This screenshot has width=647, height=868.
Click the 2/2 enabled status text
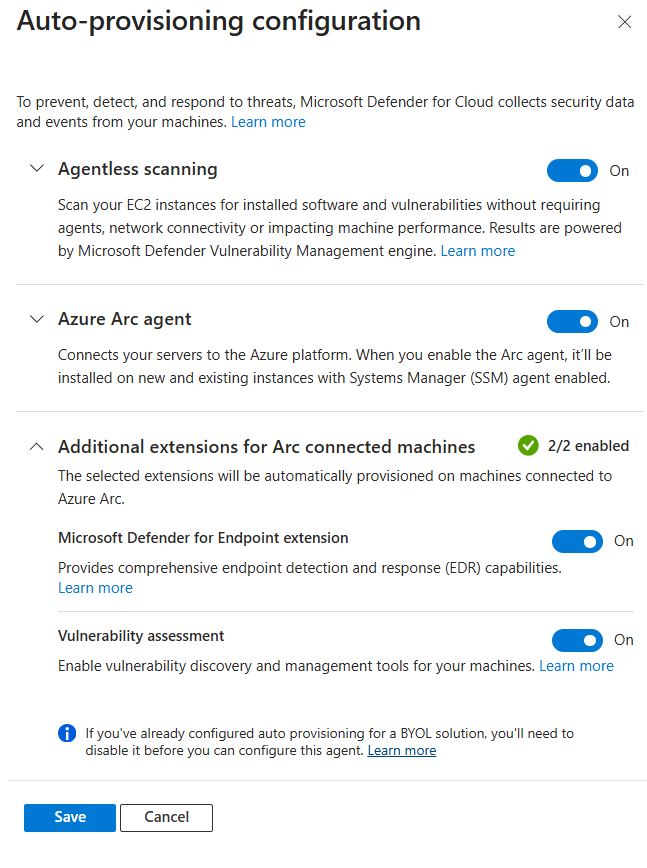point(588,446)
